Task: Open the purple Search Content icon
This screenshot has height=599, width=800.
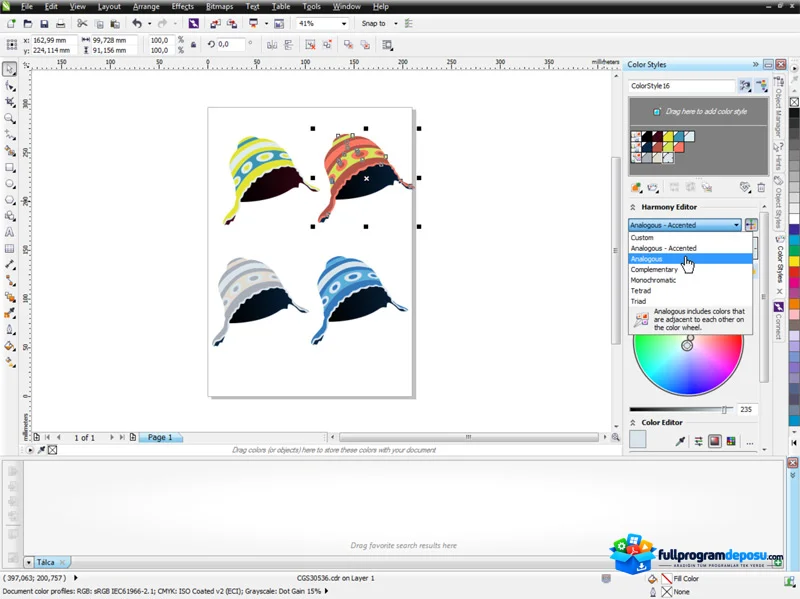Action: pos(193,23)
